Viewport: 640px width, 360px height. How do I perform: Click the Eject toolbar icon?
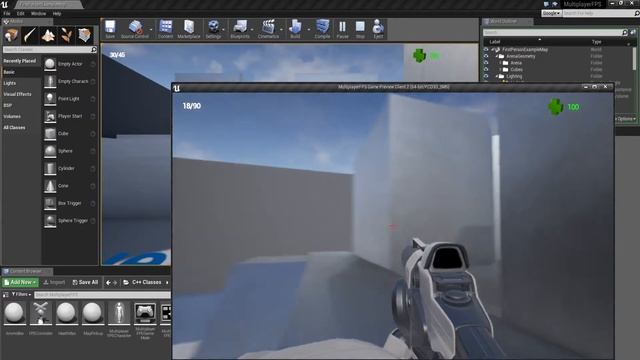point(378,29)
